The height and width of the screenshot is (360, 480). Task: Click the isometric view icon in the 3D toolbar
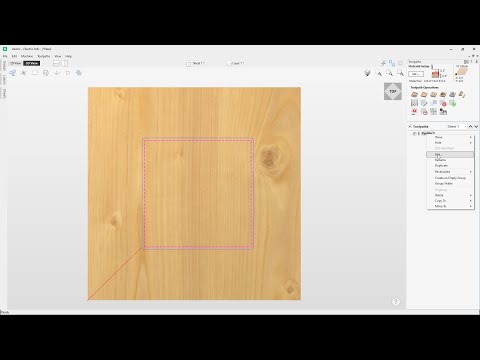(x=368, y=73)
